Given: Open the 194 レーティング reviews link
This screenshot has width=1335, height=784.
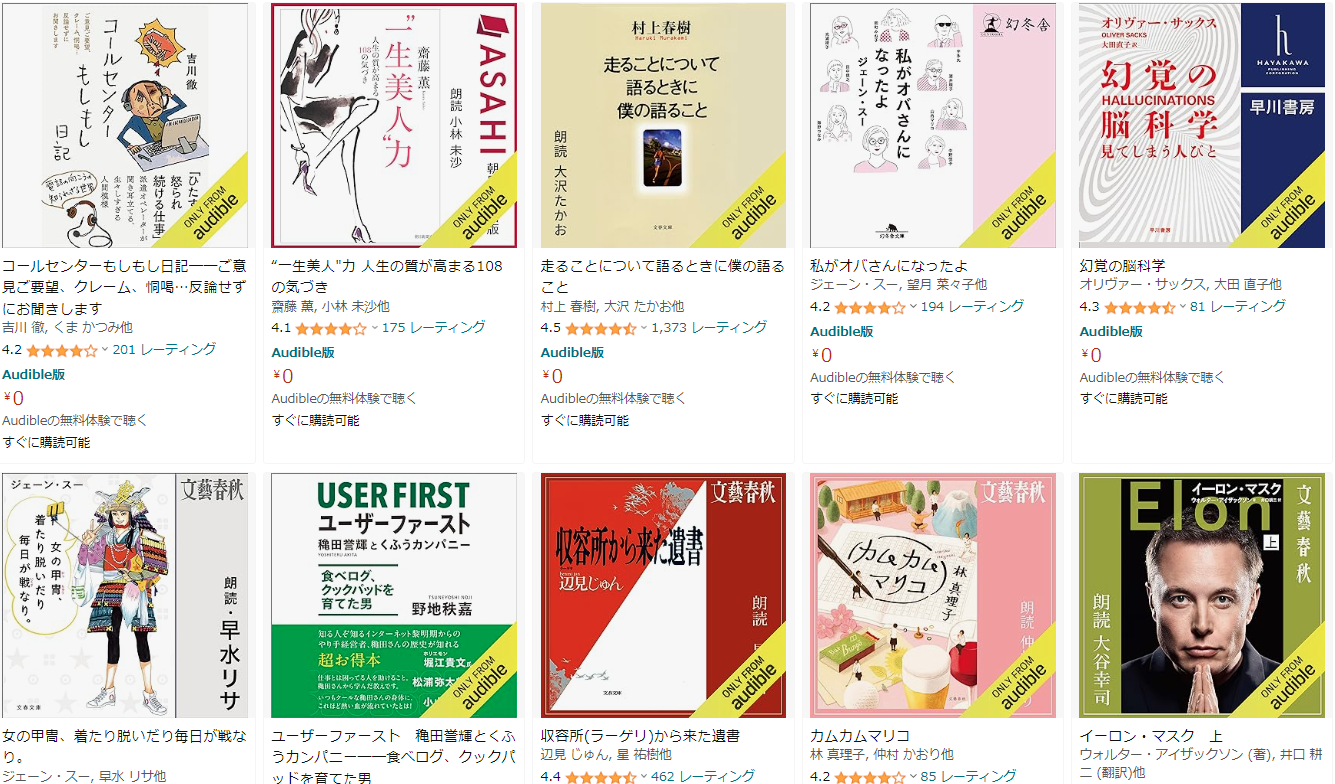Looking at the screenshot, I should tap(972, 306).
